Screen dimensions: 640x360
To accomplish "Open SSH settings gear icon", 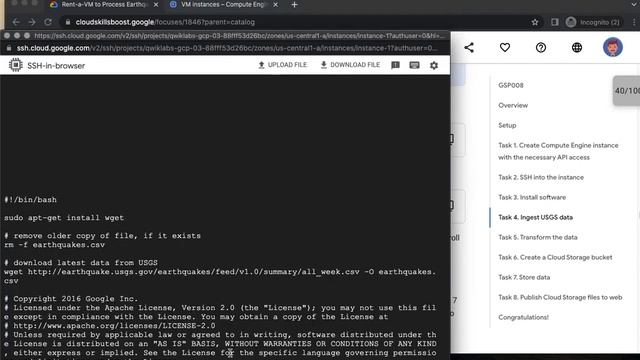I will tap(434, 65).
